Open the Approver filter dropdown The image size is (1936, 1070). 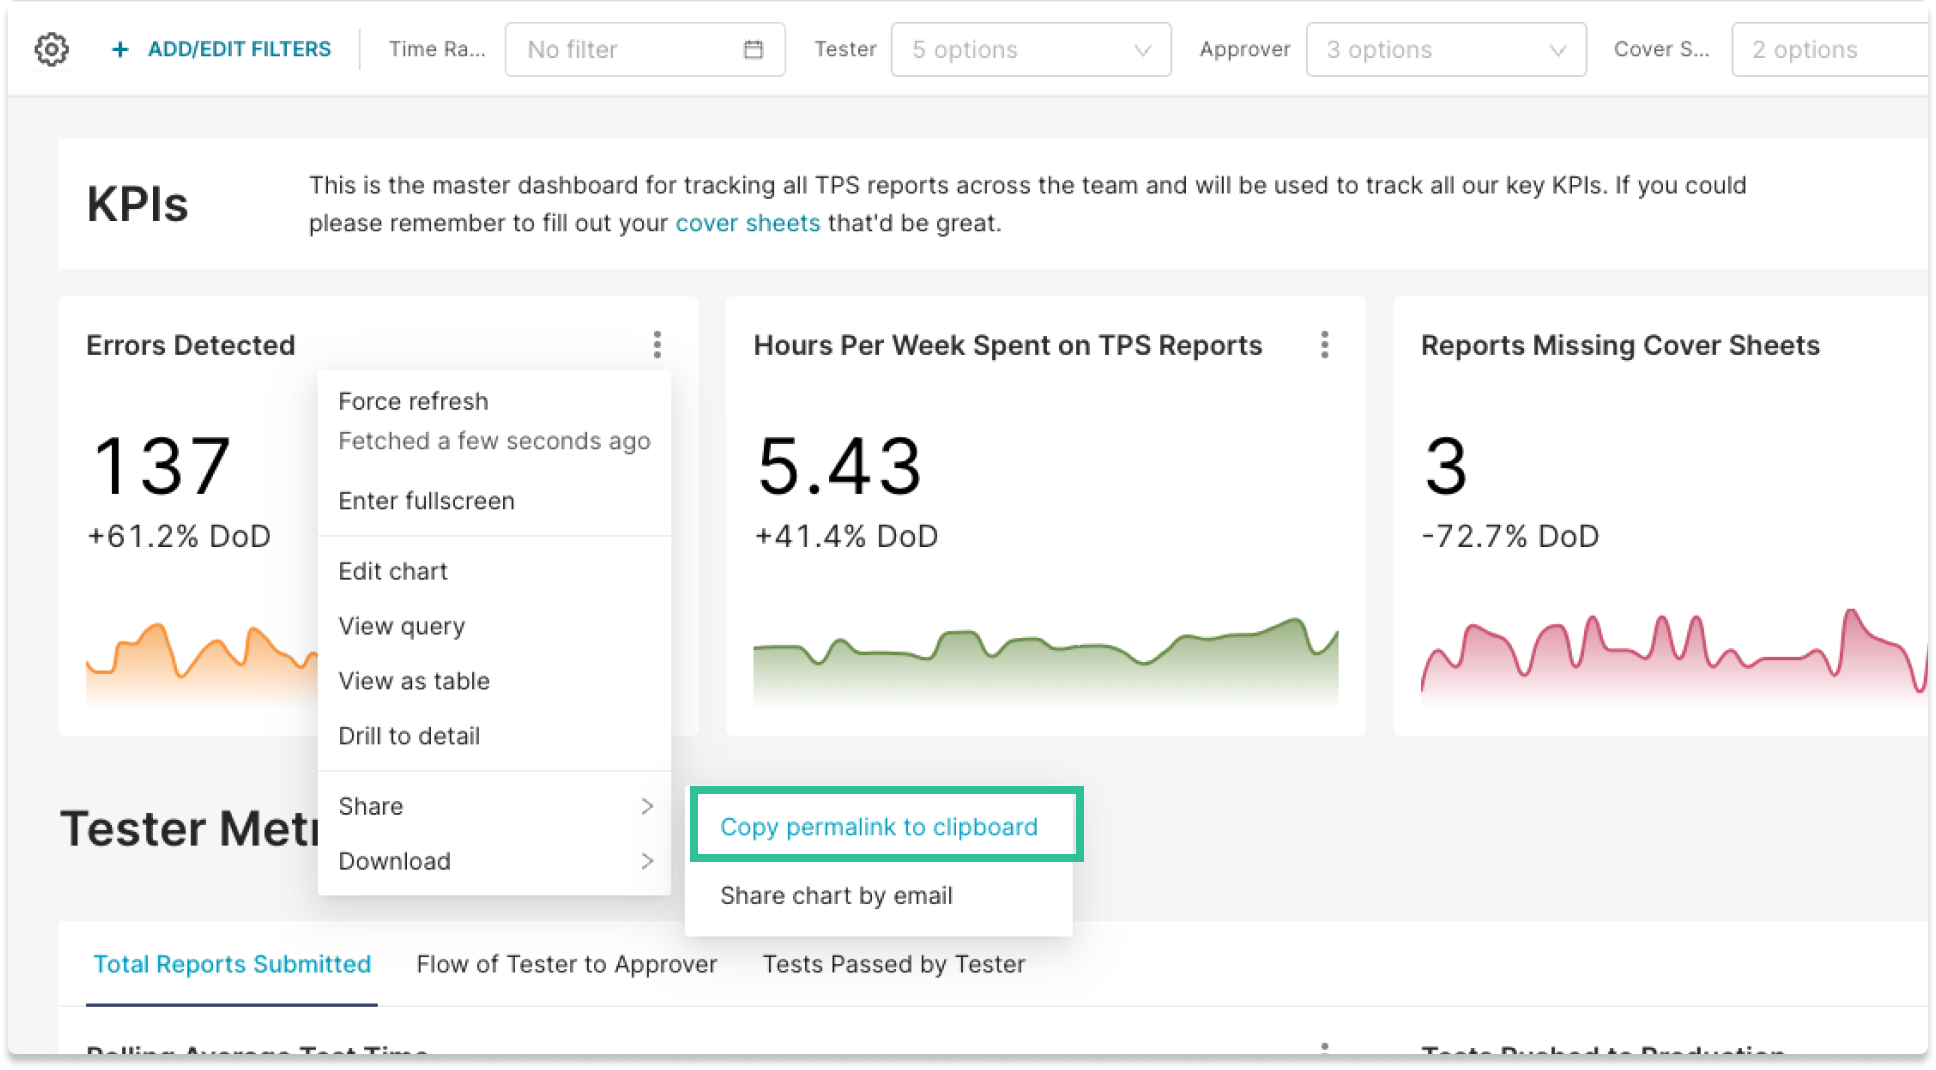tap(1445, 49)
